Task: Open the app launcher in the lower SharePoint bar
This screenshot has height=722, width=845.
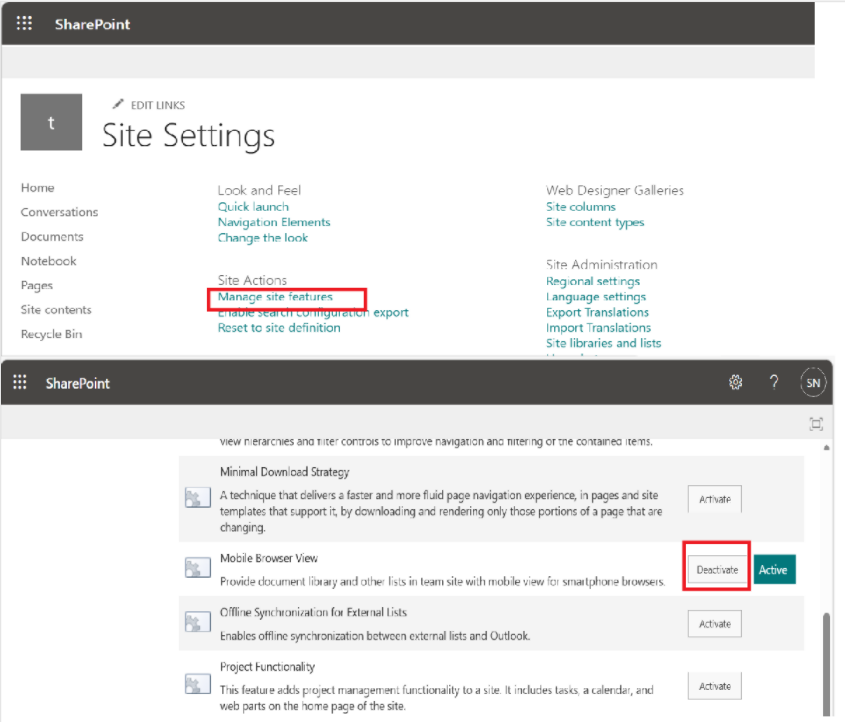Action: tap(20, 382)
